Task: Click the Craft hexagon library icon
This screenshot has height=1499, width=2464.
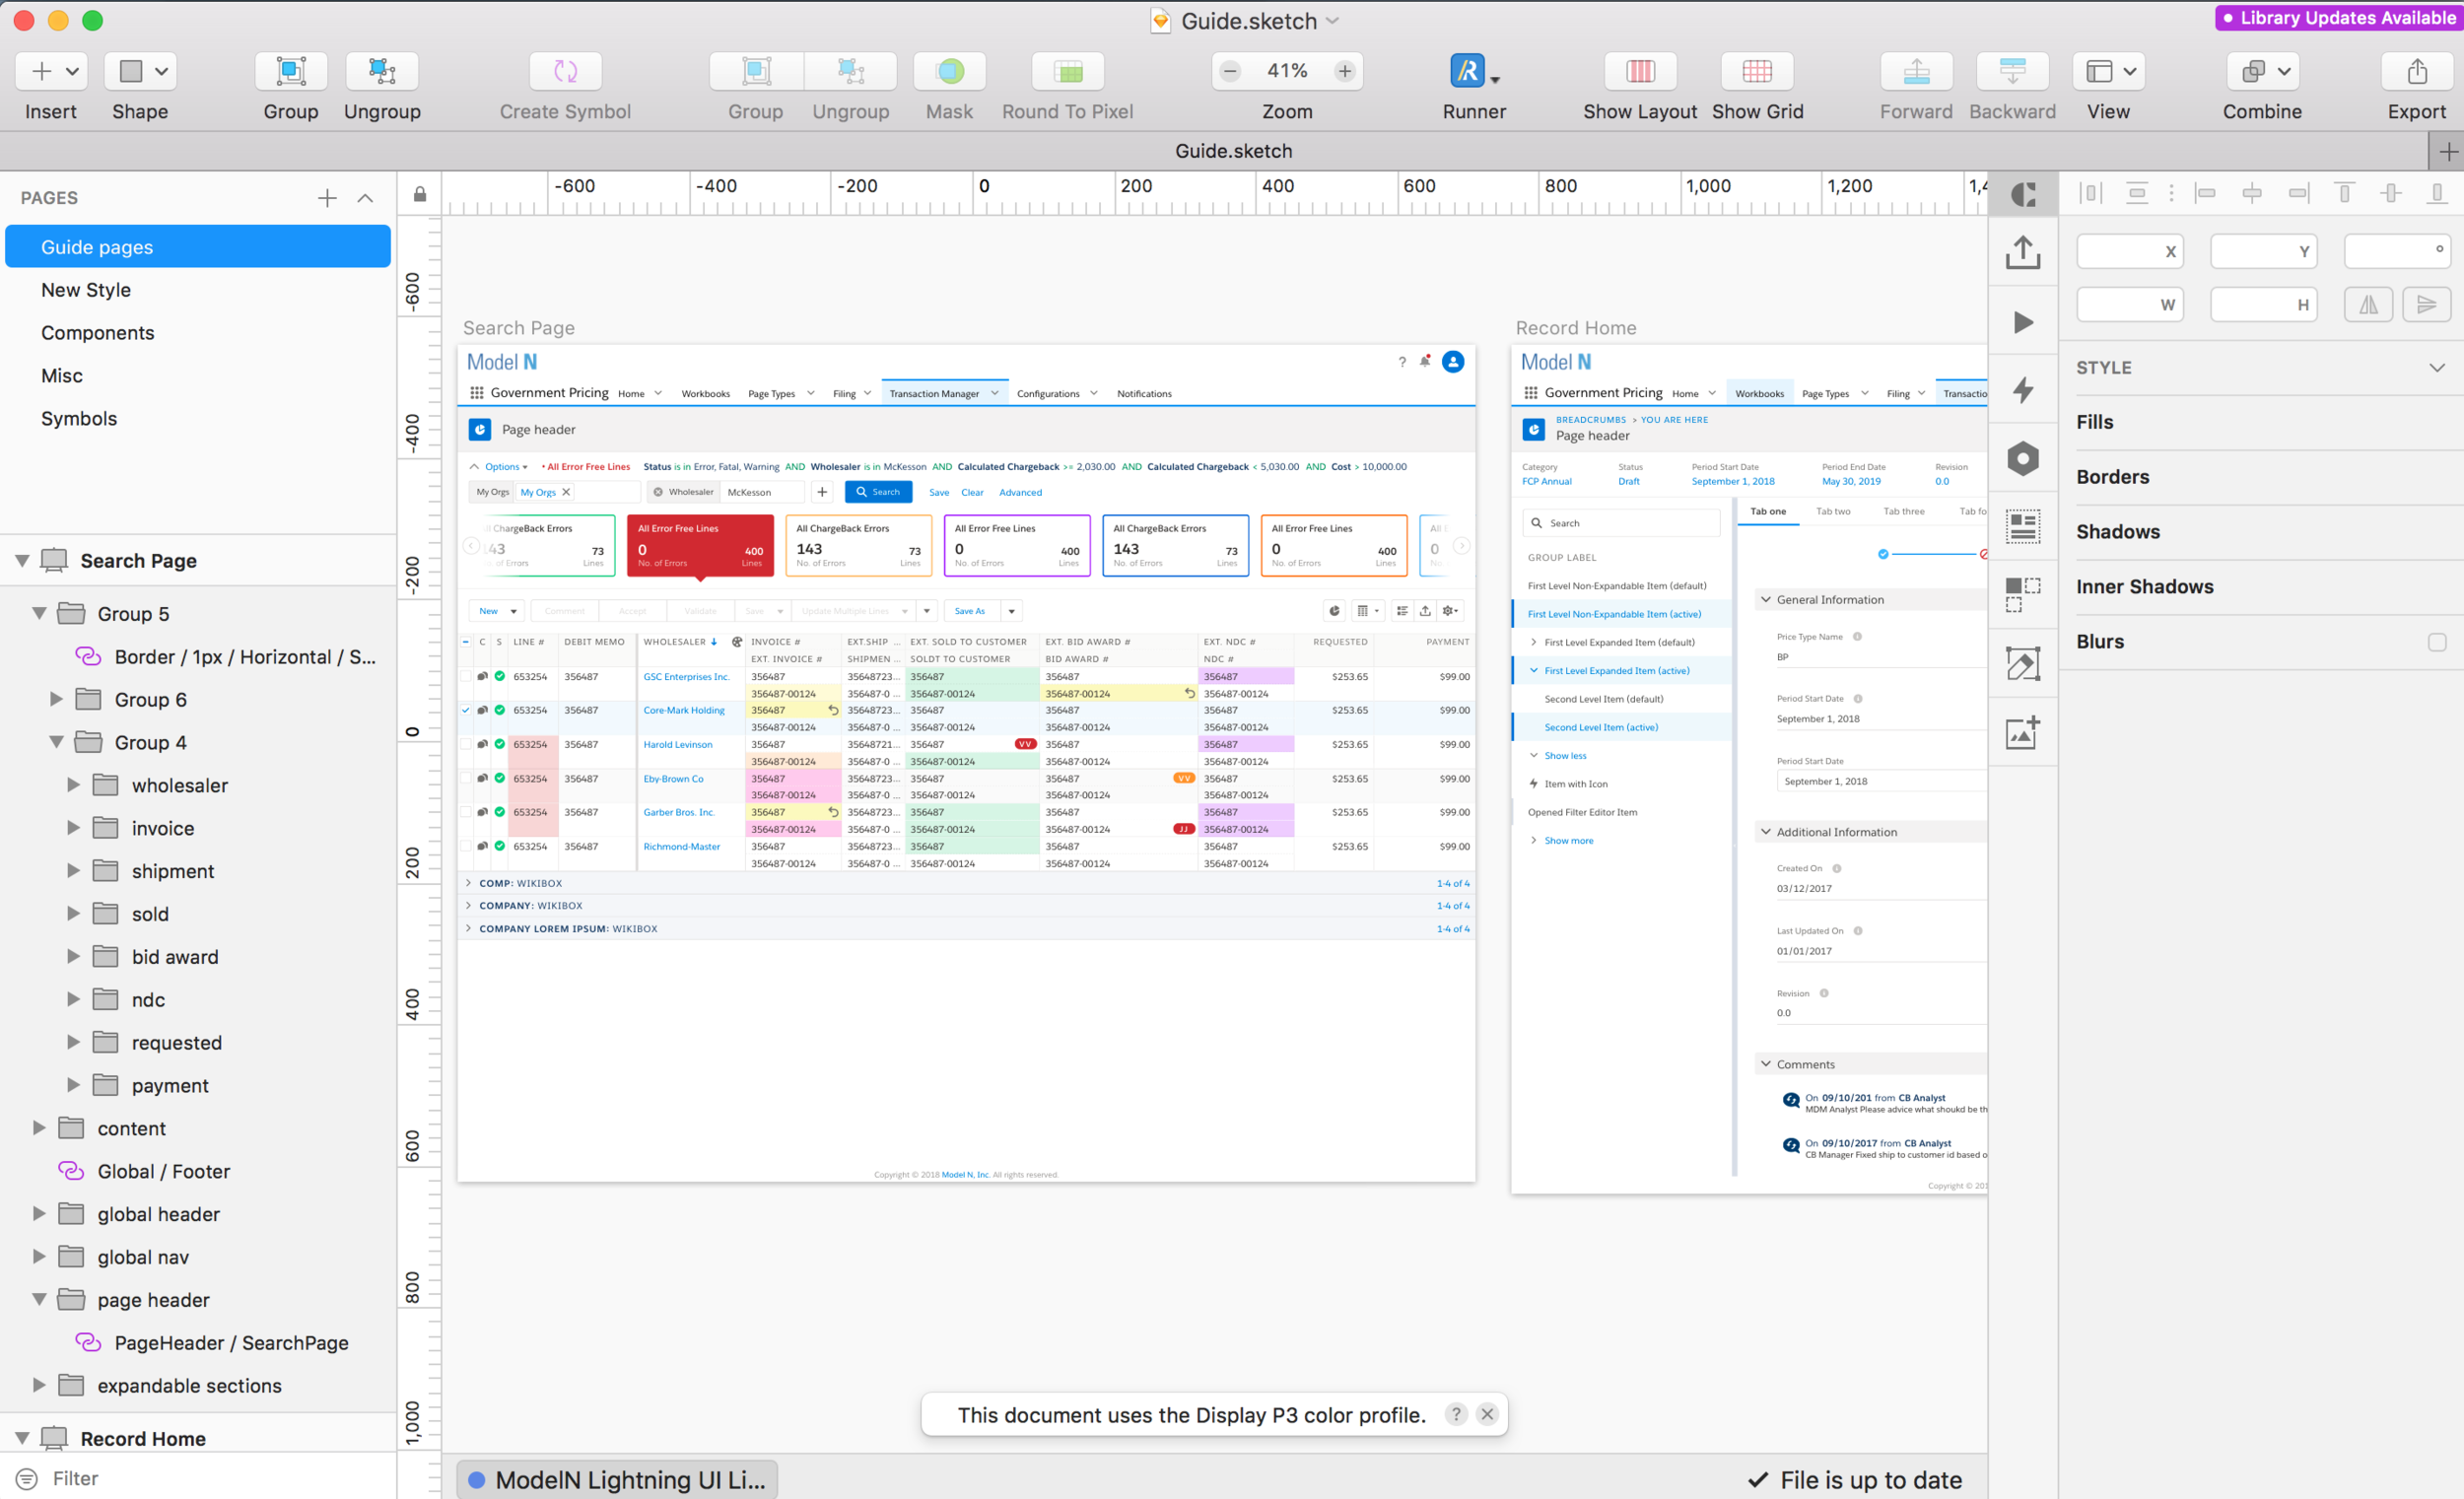Action: point(2023,459)
